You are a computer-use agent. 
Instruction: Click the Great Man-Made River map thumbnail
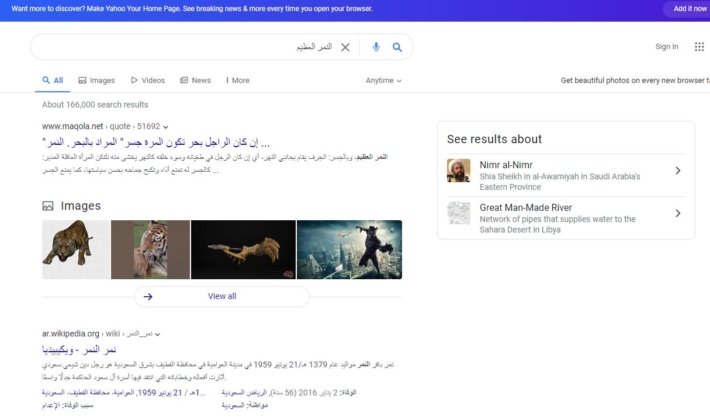[x=459, y=213]
